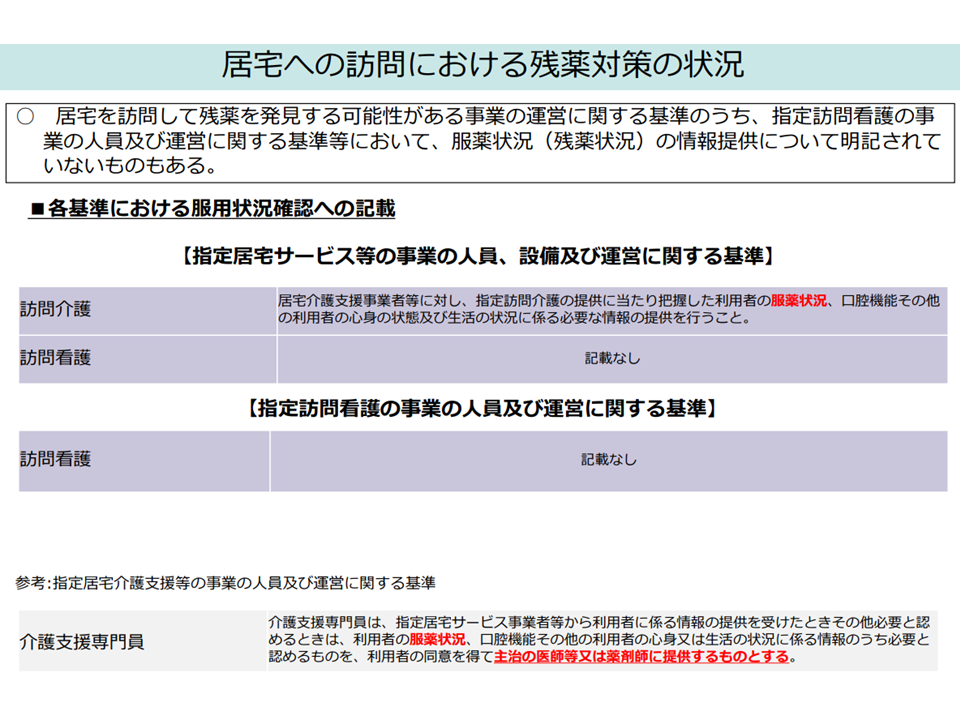The height and width of the screenshot is (720, 960).
Task: Select the heading 指定訪問看護の事業の人員及び運営に関する基準
Action: tap(481, 408)
